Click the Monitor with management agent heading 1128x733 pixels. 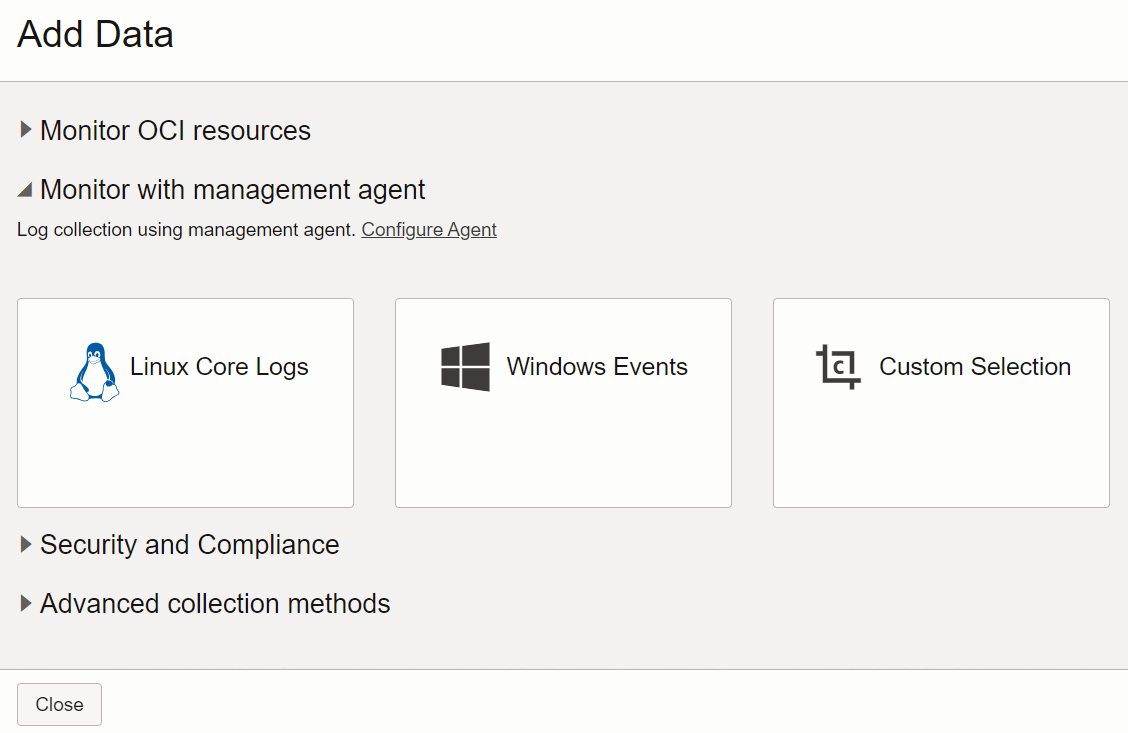click(233, 190)
